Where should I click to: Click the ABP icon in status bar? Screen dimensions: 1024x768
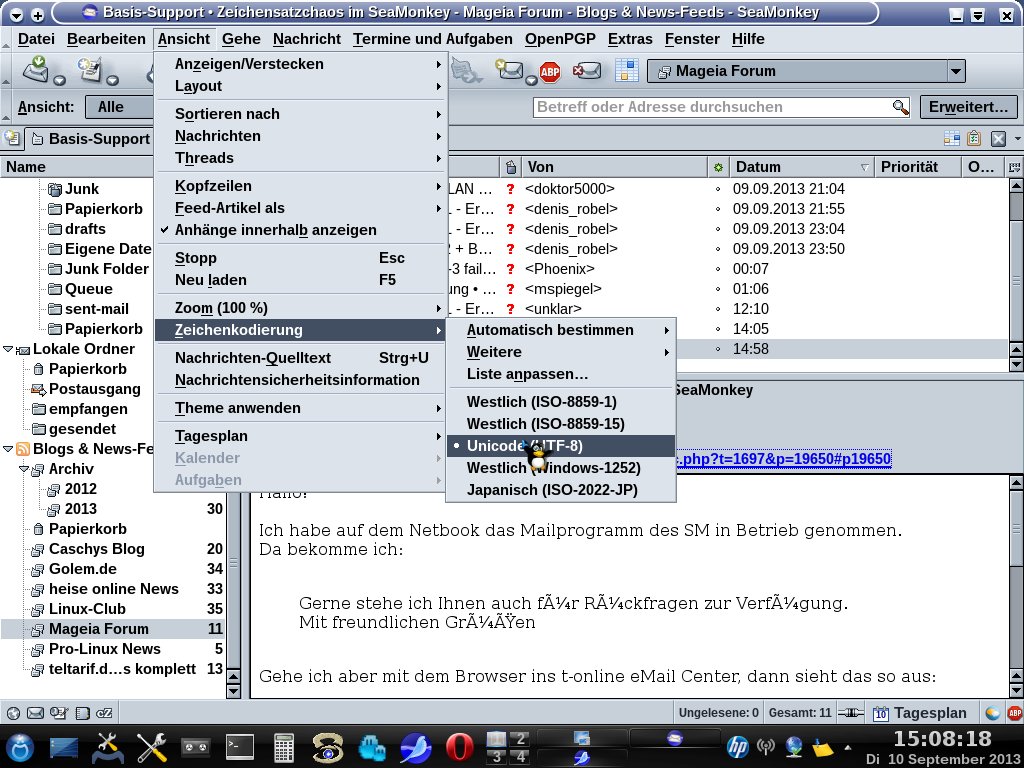(1014, 713)
